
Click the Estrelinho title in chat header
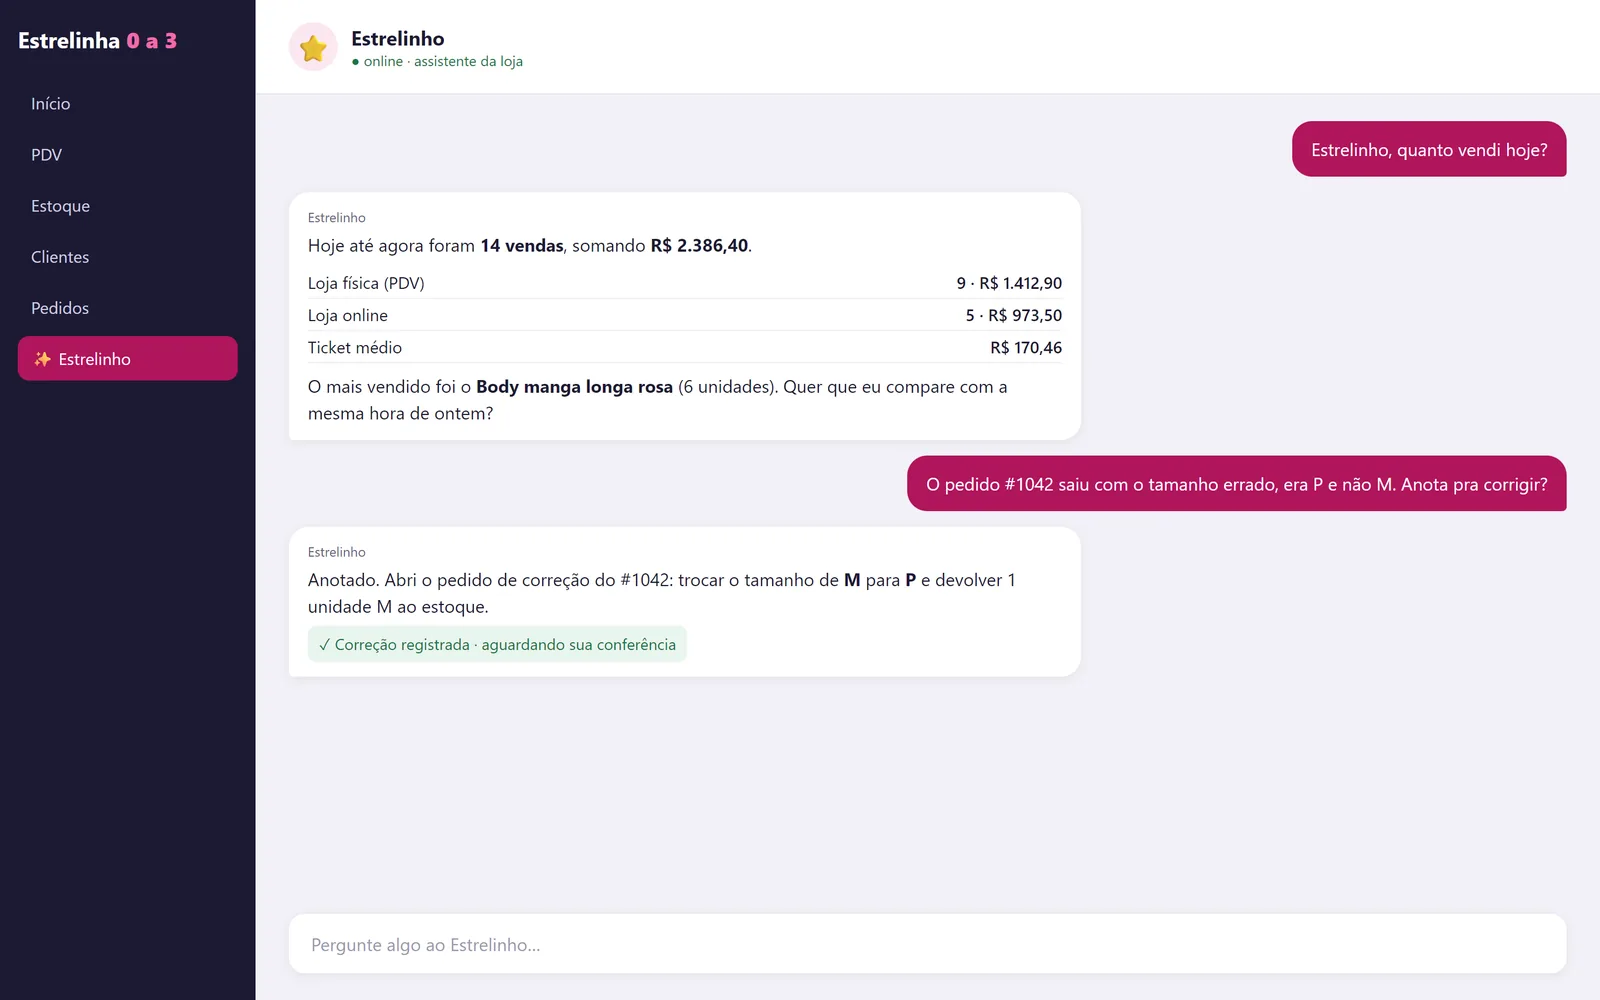coord(398,38)
